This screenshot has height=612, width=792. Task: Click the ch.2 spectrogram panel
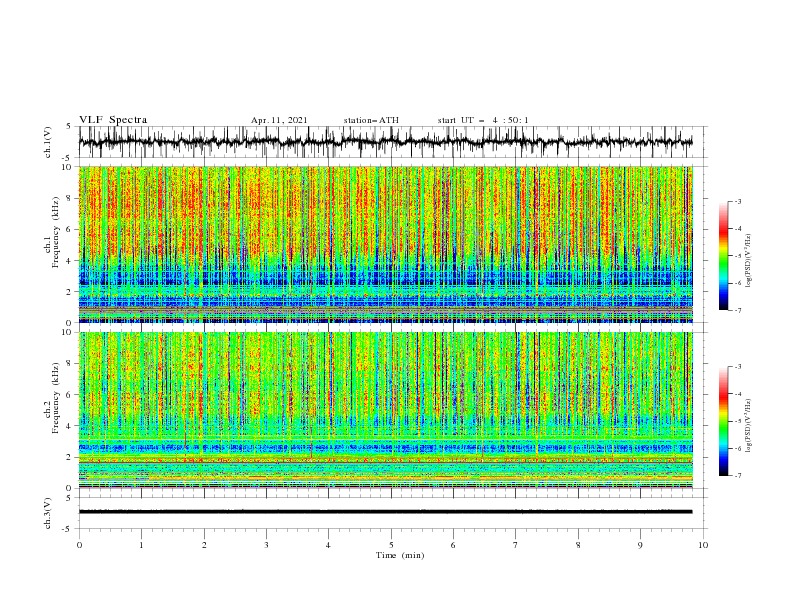[385, 410]
